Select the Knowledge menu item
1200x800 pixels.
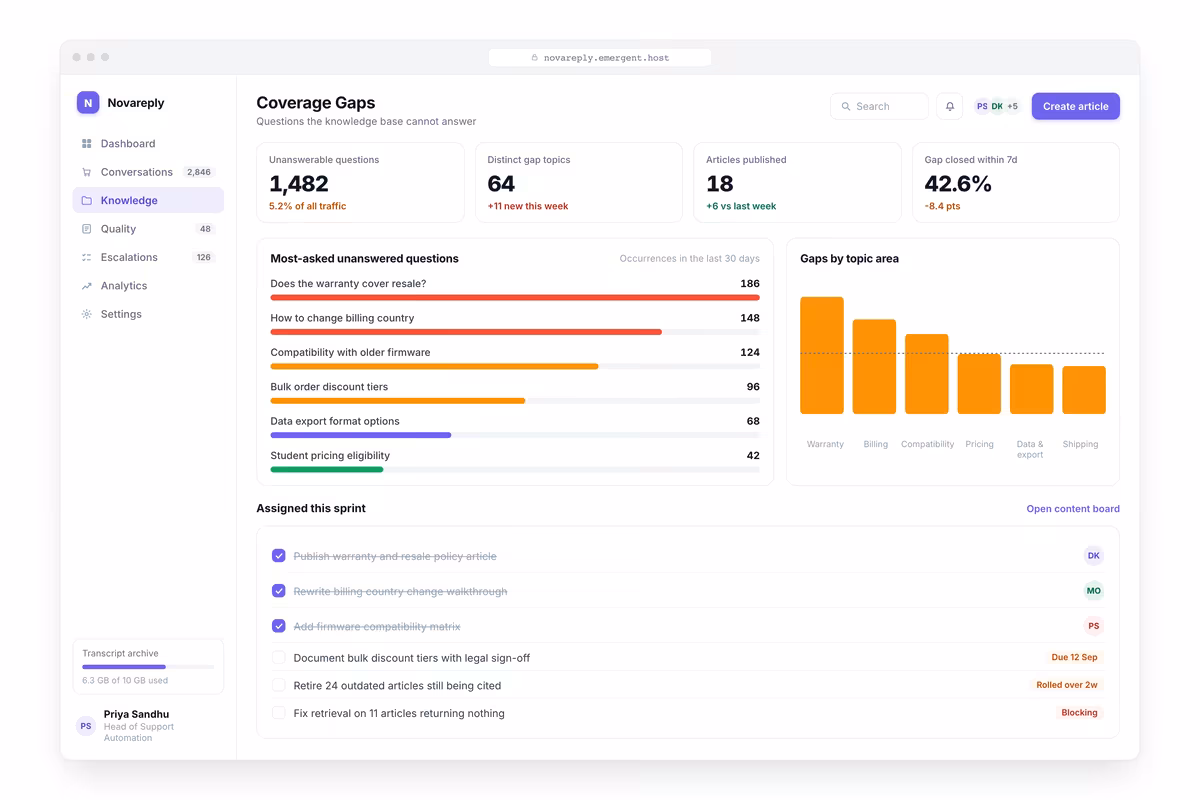coord(148,201)
